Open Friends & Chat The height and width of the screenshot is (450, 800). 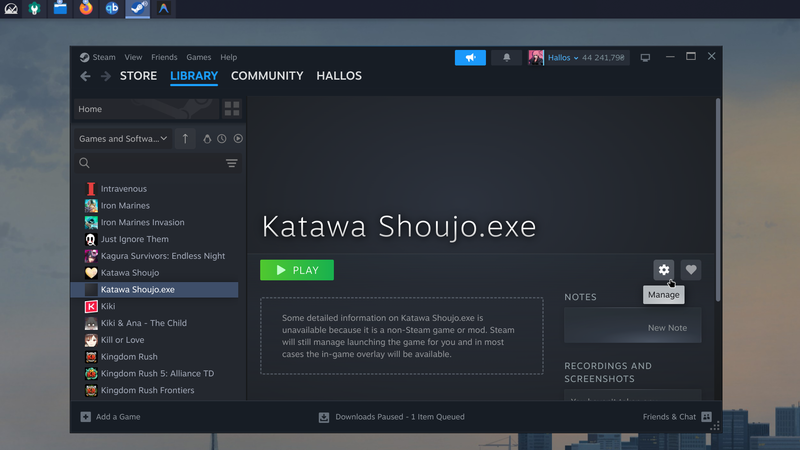tap(669, 417)
